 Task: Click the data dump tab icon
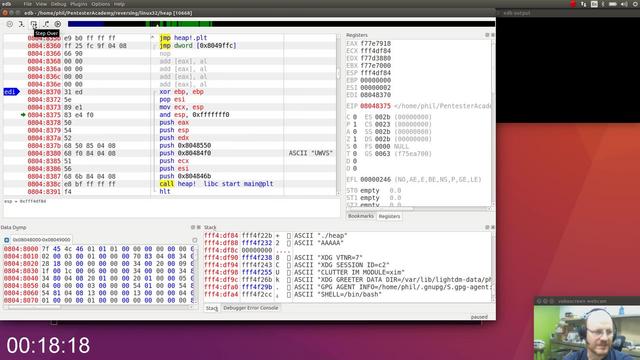[x=7, y=240]
